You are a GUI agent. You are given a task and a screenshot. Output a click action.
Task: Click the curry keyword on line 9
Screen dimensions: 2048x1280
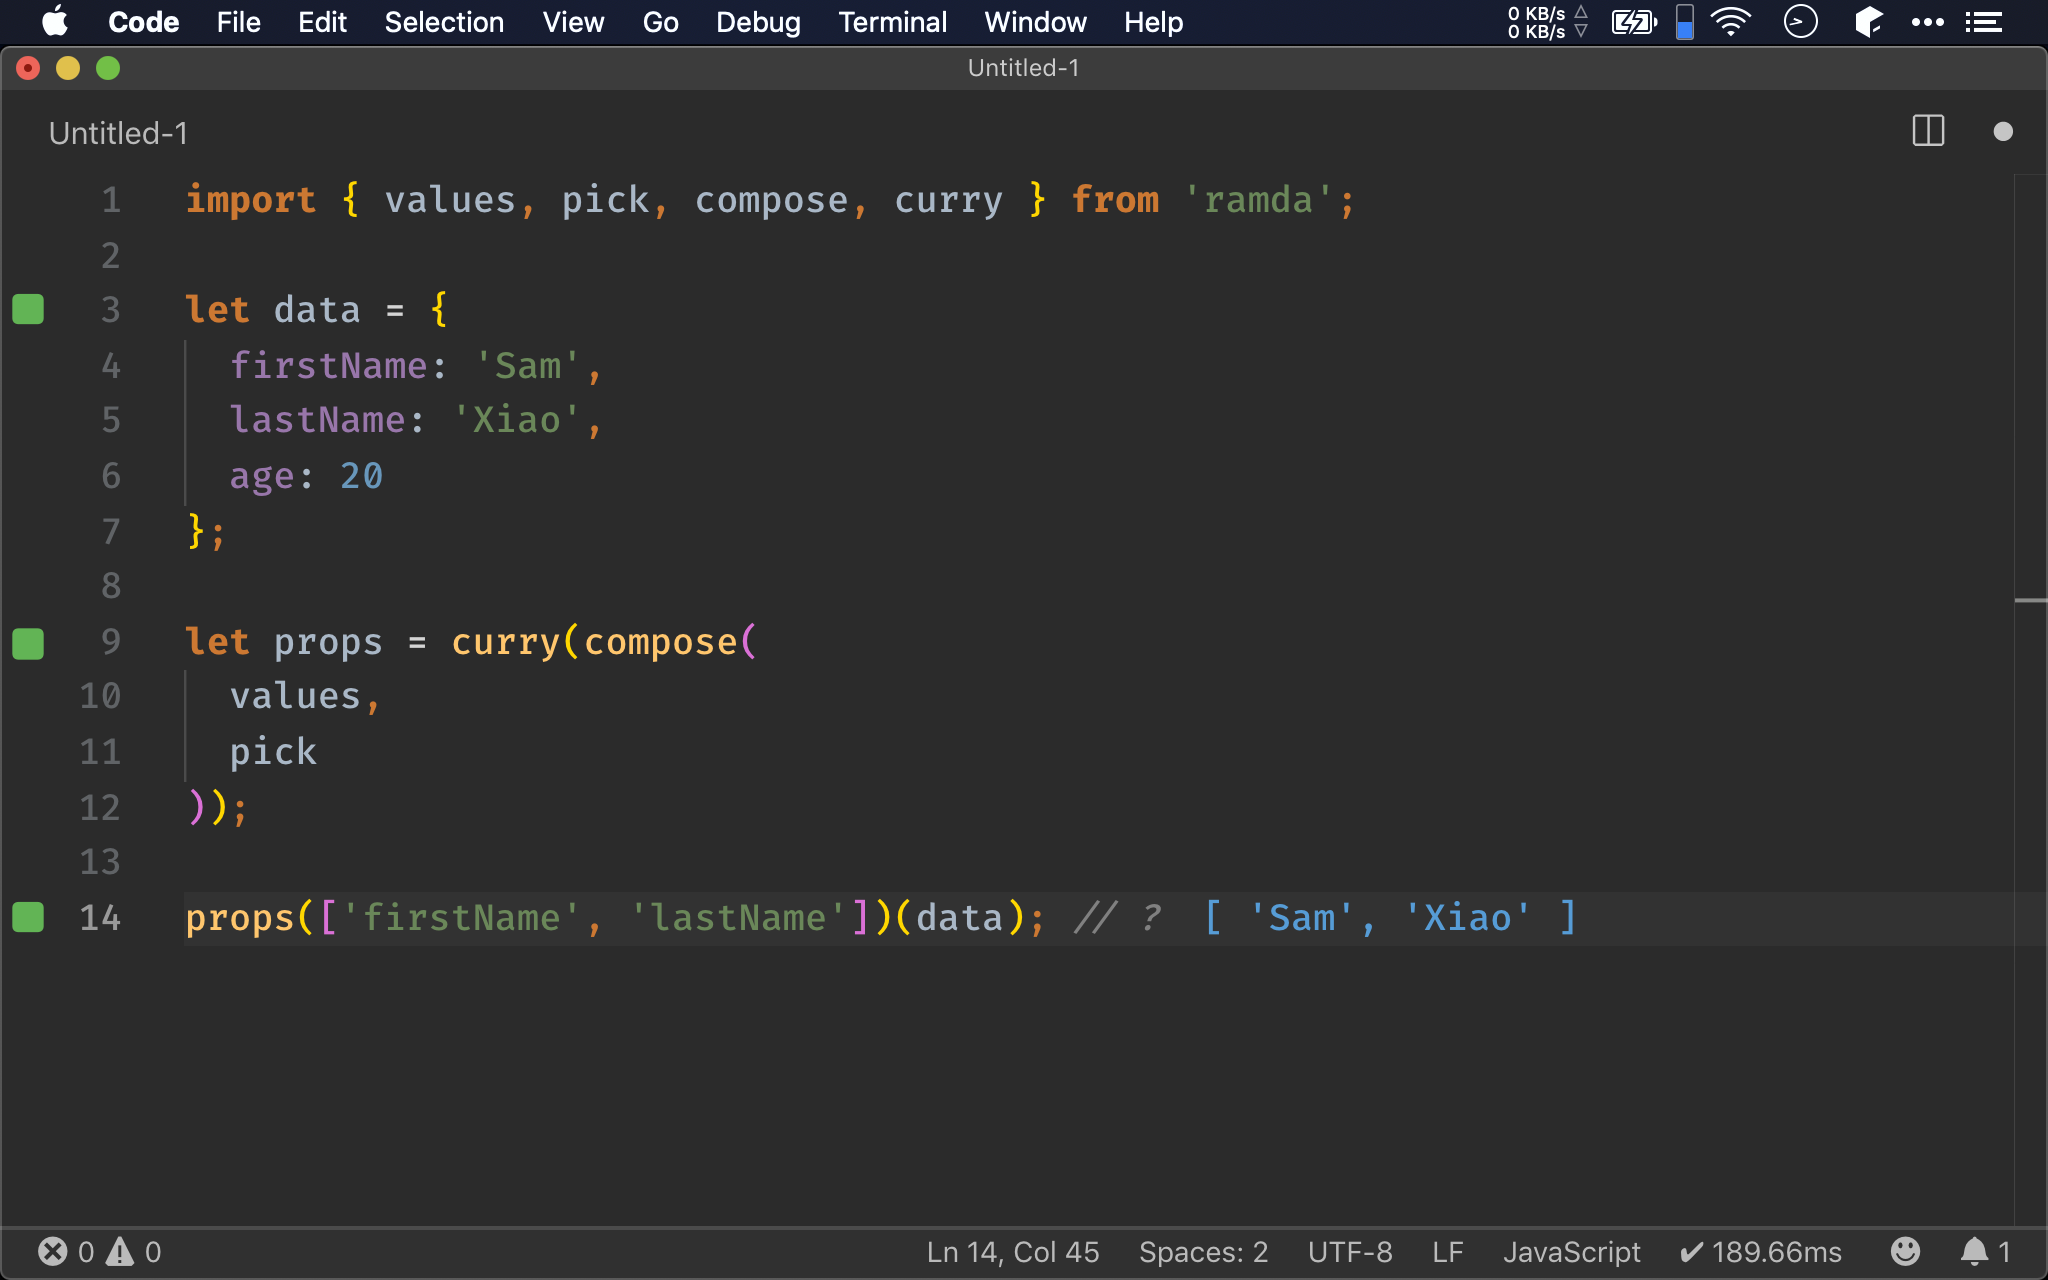[x=505, y=642]
